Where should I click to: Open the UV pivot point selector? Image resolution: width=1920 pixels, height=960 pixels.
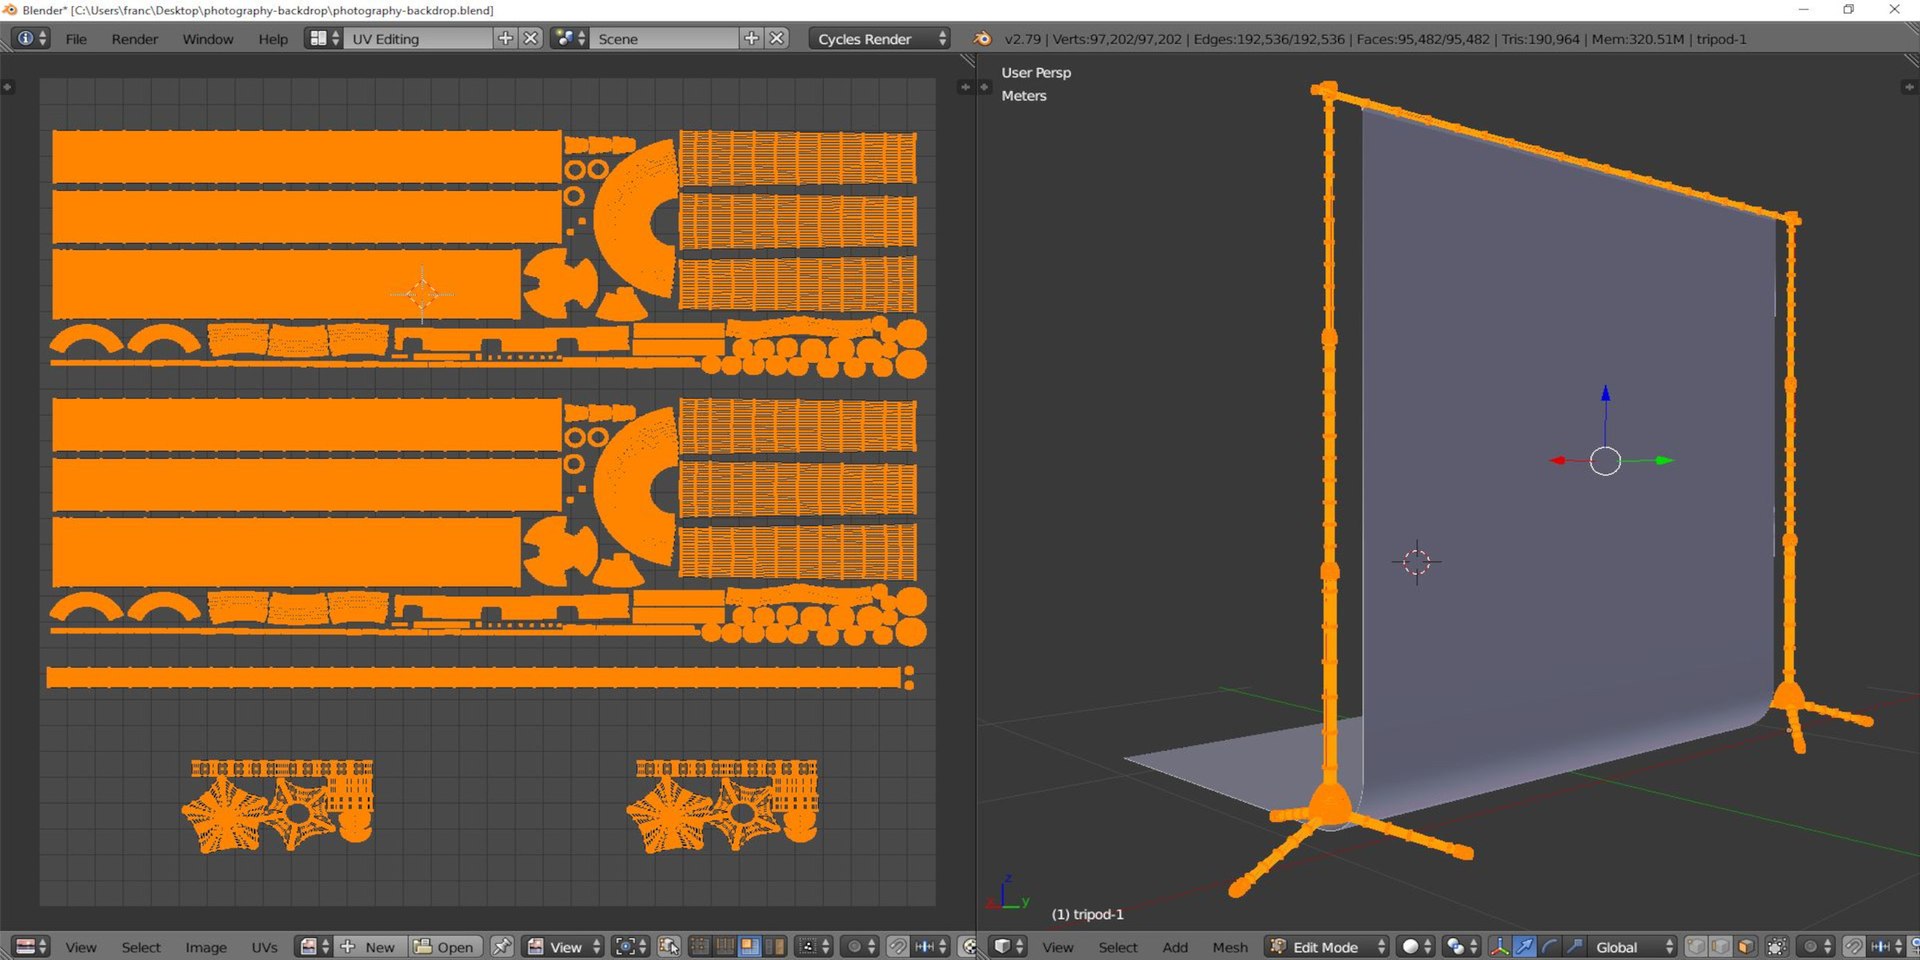tap(632, 946)
